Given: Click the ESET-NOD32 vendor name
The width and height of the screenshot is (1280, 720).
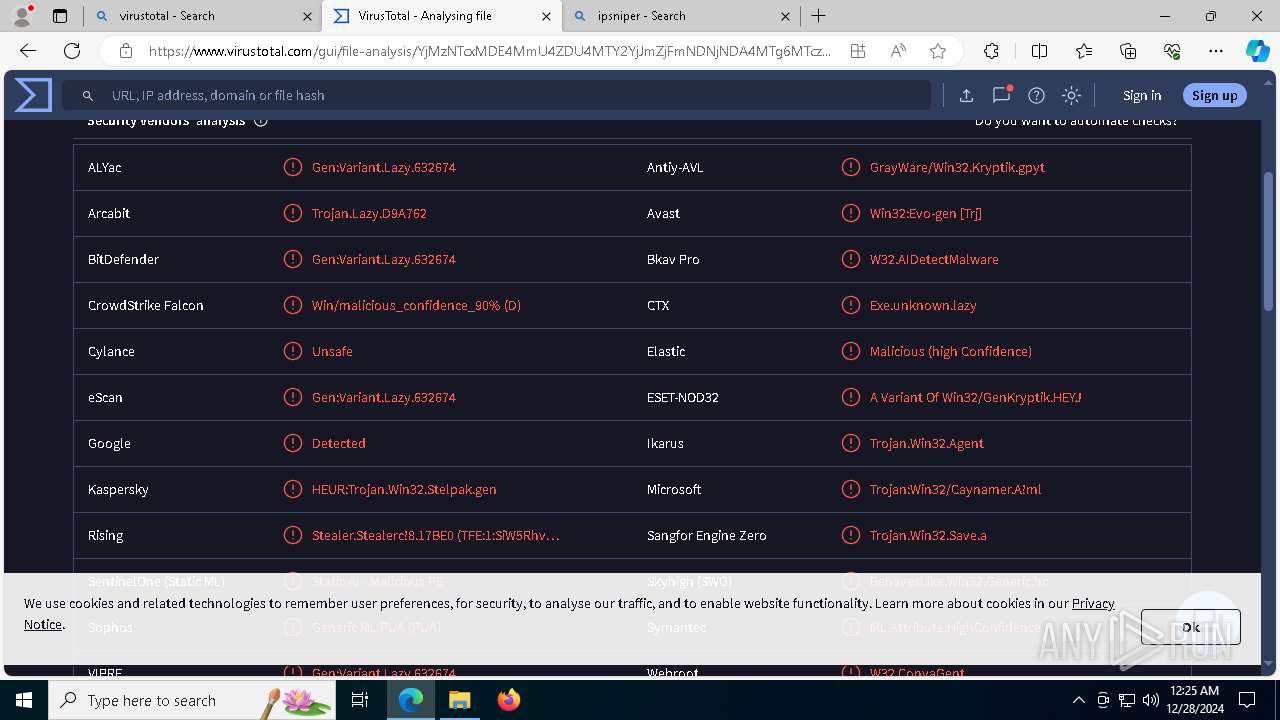Looking at the screenshot, I should (683, 397).
